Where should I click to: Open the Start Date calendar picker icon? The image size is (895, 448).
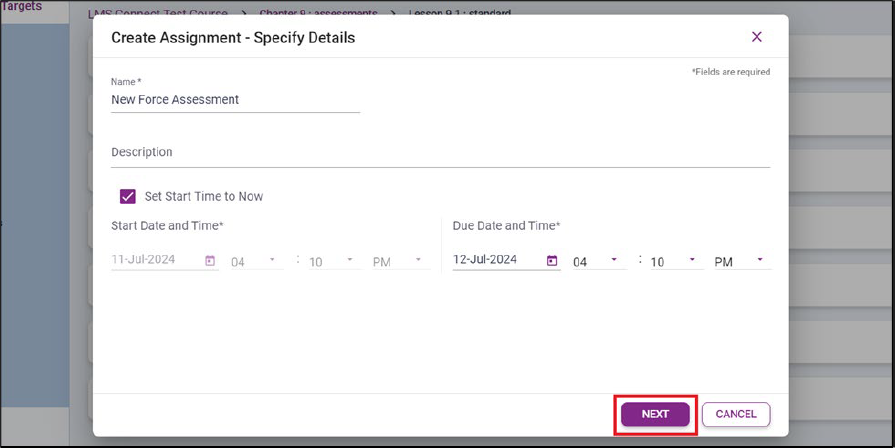click(210, 261)
